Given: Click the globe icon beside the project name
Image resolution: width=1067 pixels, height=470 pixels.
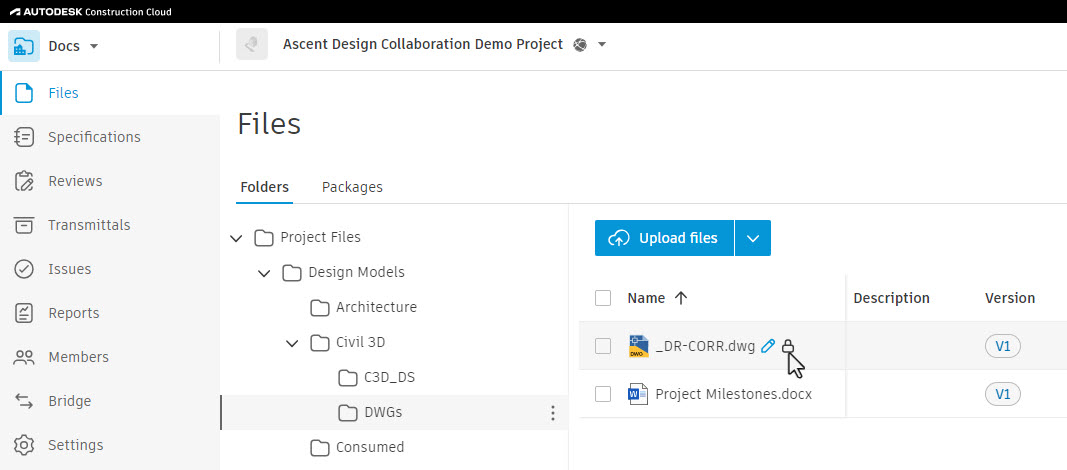Looking at the screenshot, I should [580, 45].
